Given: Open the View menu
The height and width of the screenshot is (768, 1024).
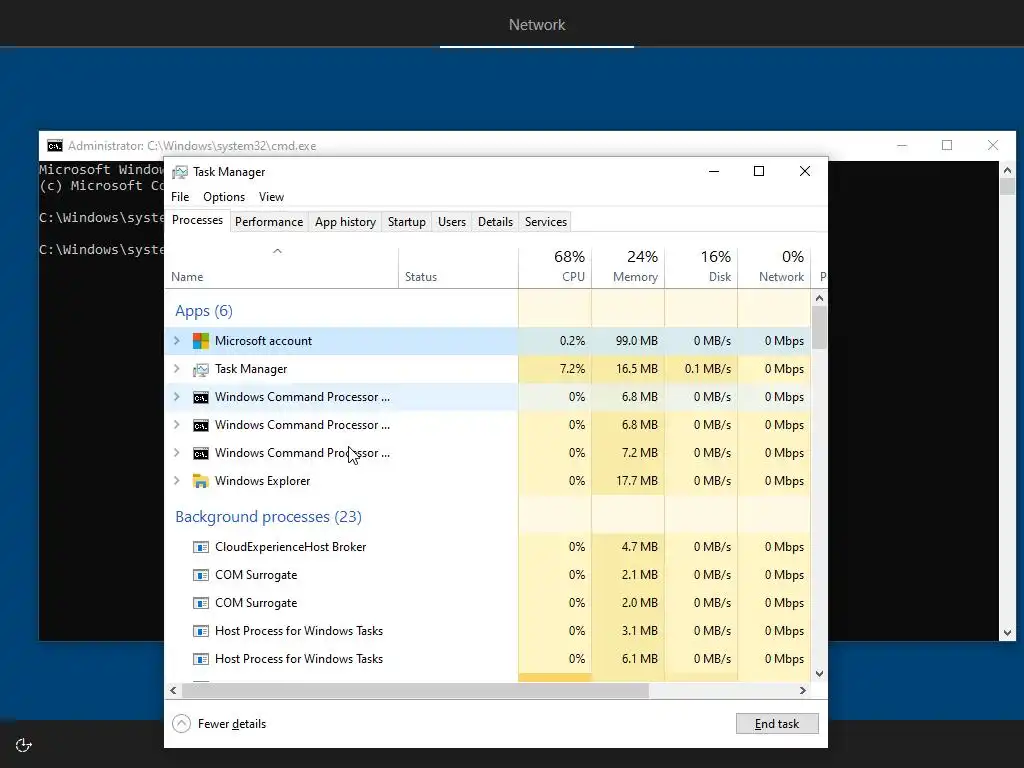Looking at the screenshot, I should (271, 197).
